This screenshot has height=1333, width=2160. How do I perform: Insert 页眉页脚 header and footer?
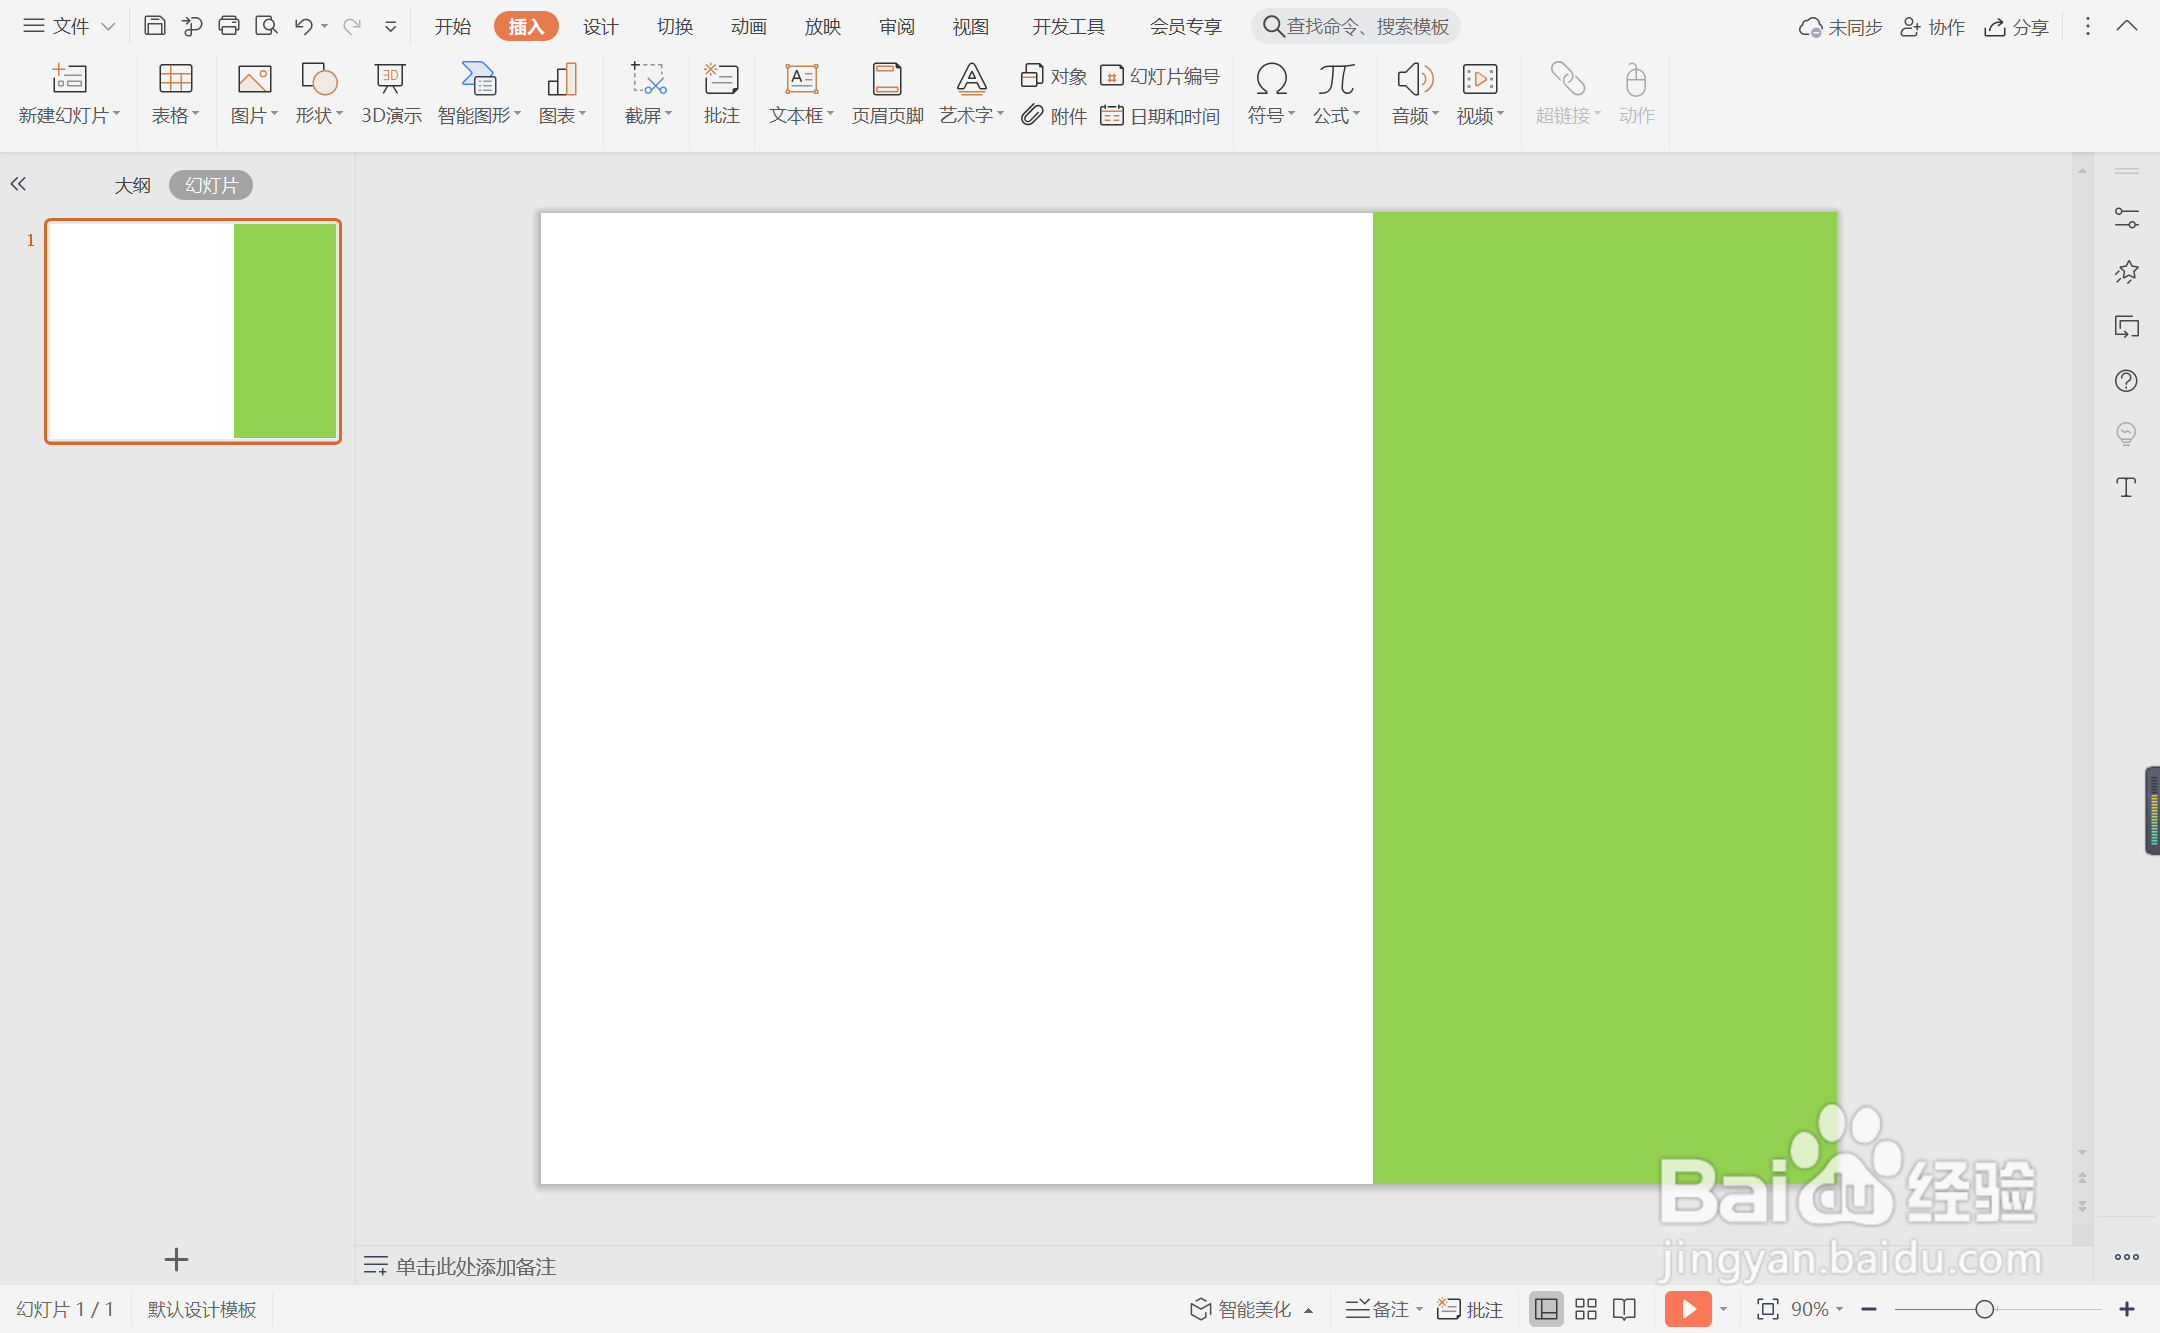coord(887,80)
